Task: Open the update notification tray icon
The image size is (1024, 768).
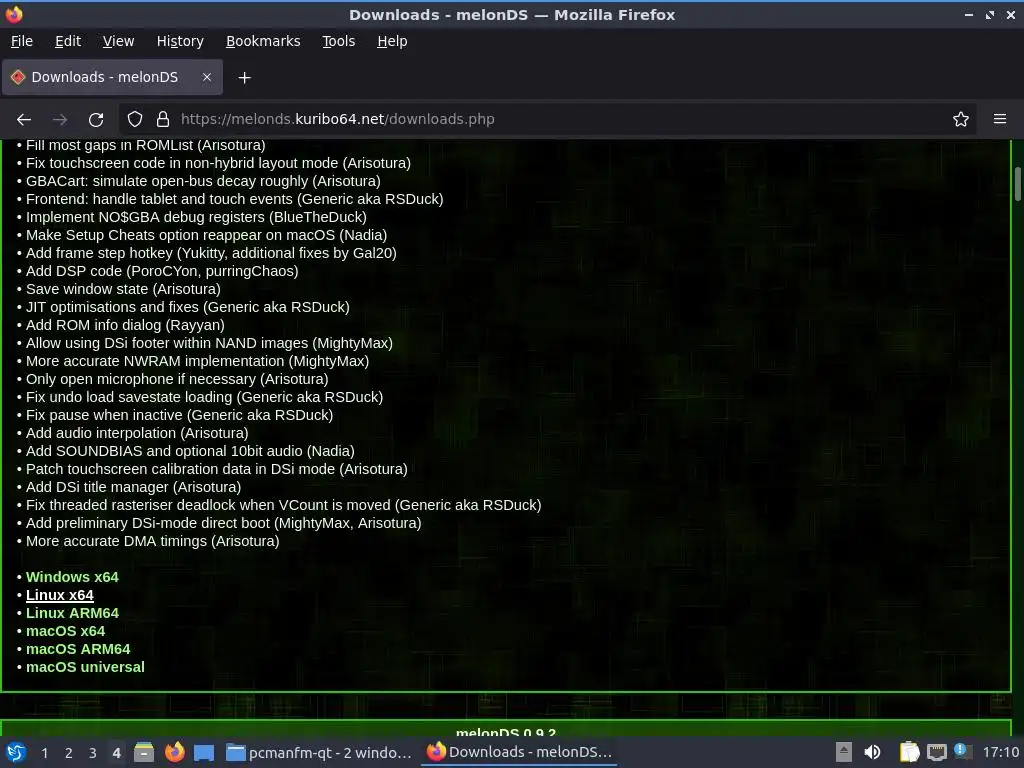Action: pos(961,751)
